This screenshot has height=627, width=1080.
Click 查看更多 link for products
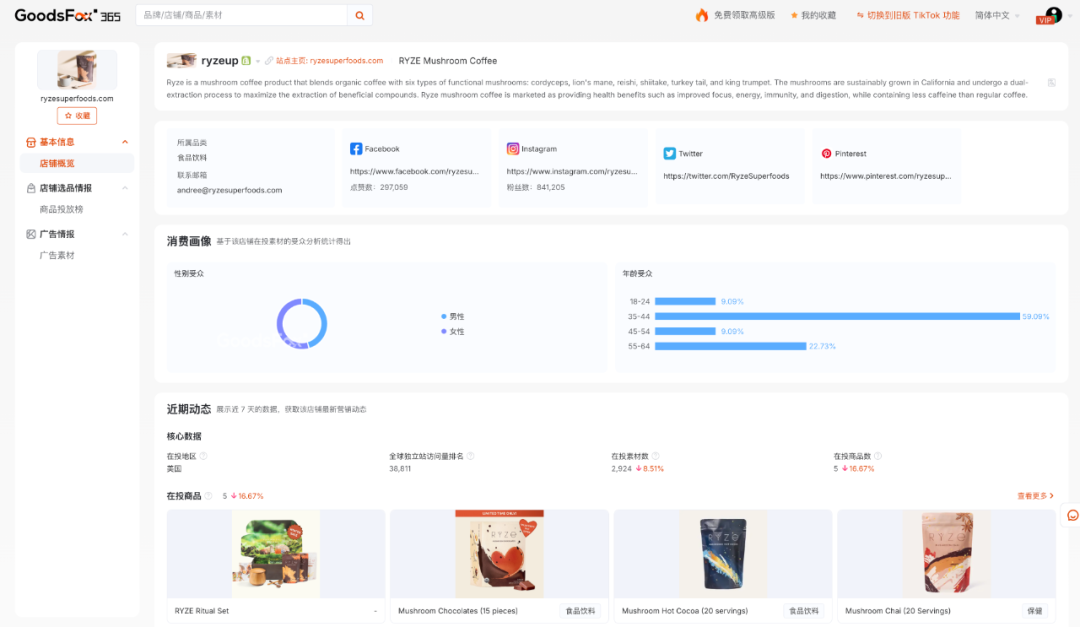[x=1035, y=496]
